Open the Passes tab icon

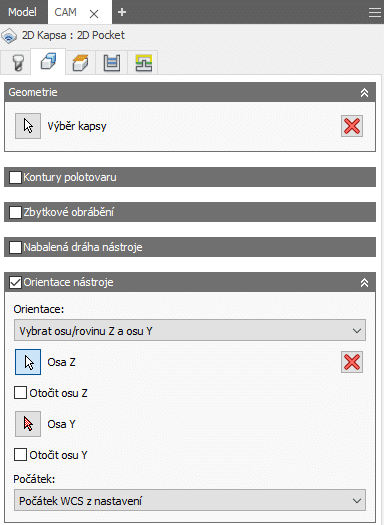[x=112, y=63]
